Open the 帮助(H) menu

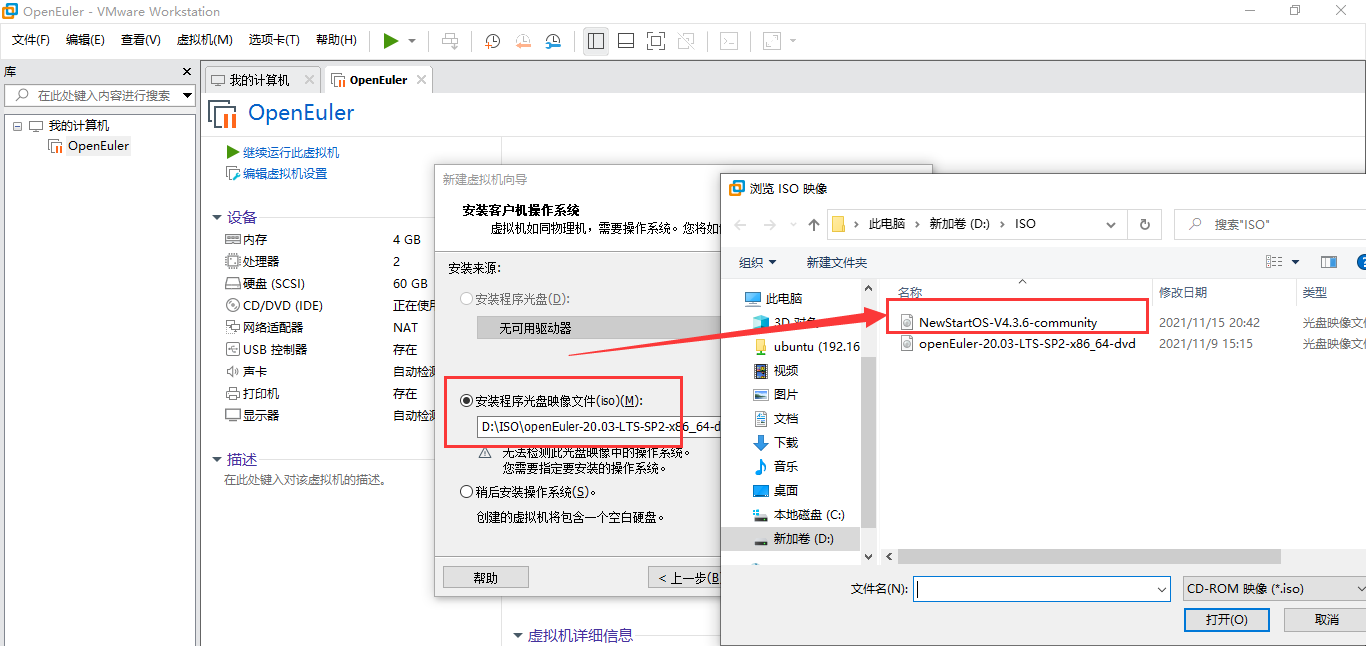[x=336, y=40]
